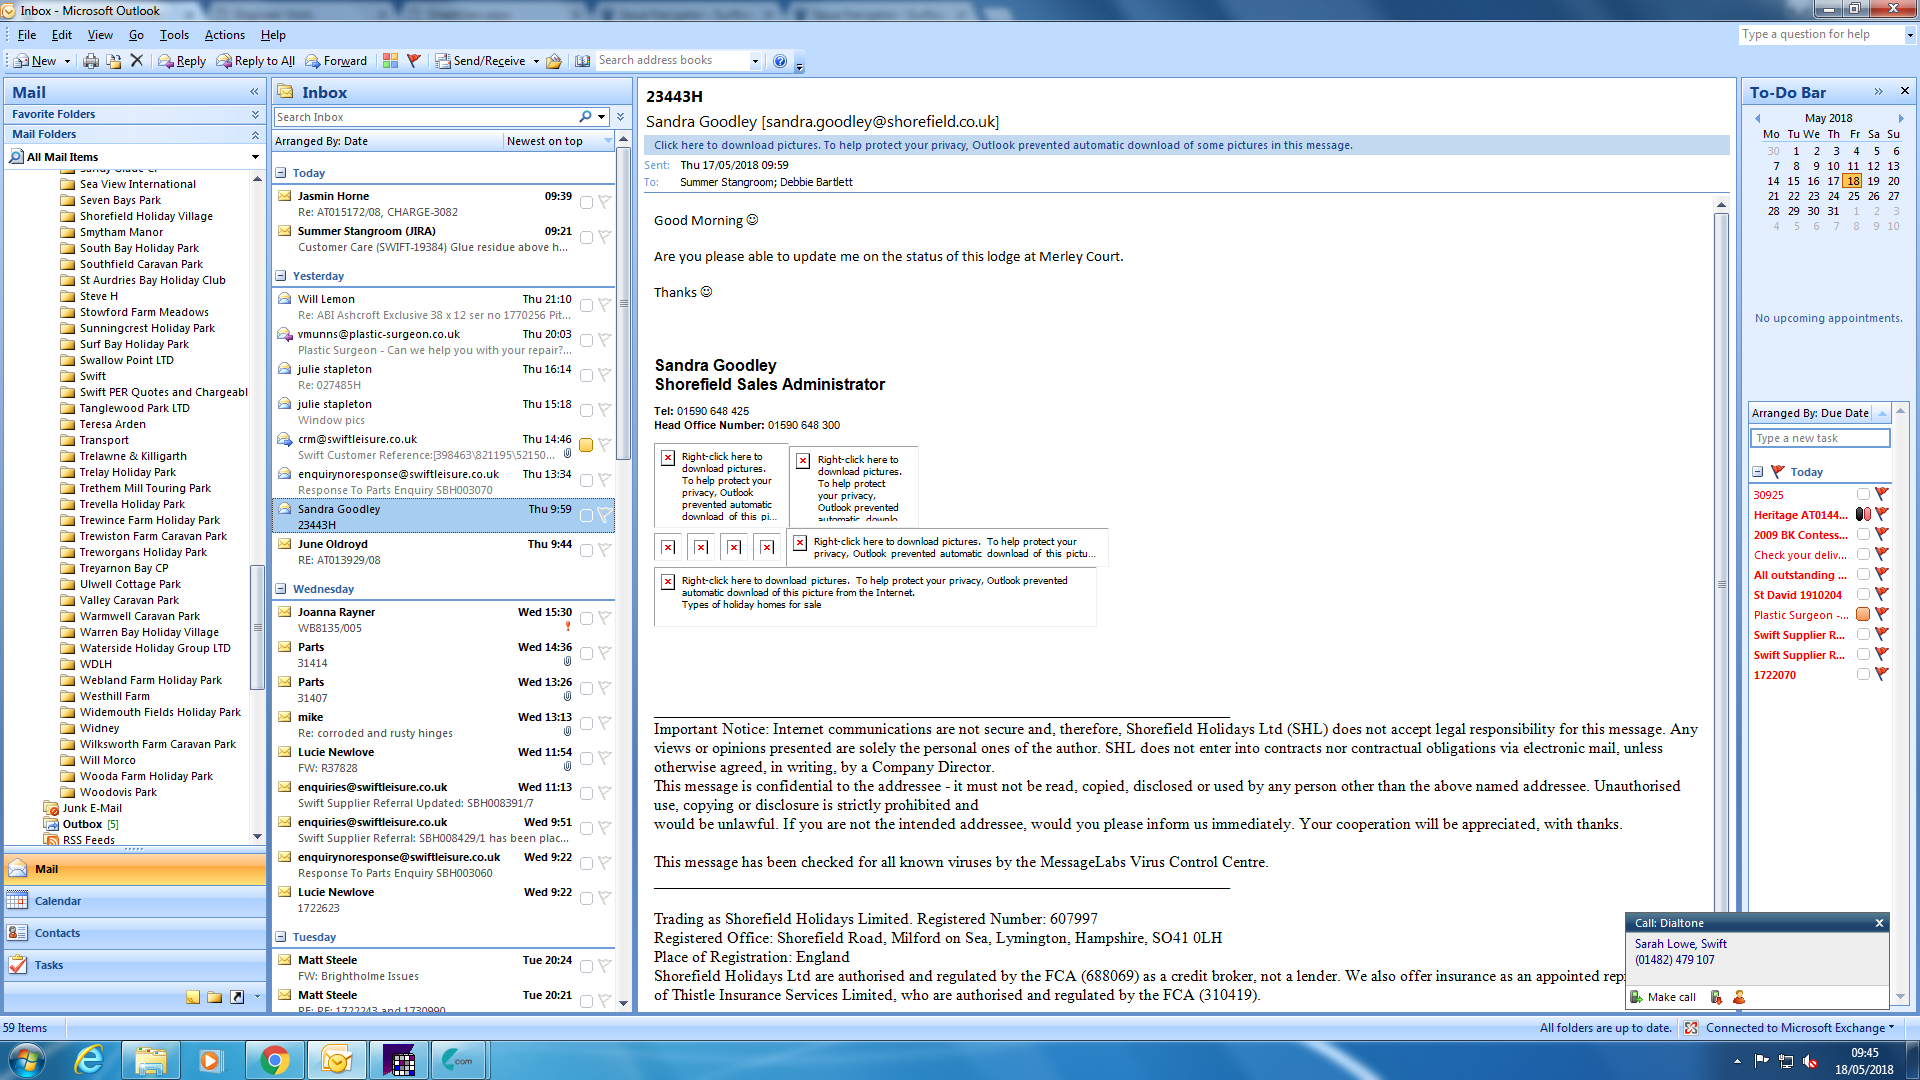Delete message with the X toolbar icon
Image resolution: width=1920 pixels, height=1080 pixels.
tap(137, 61)
